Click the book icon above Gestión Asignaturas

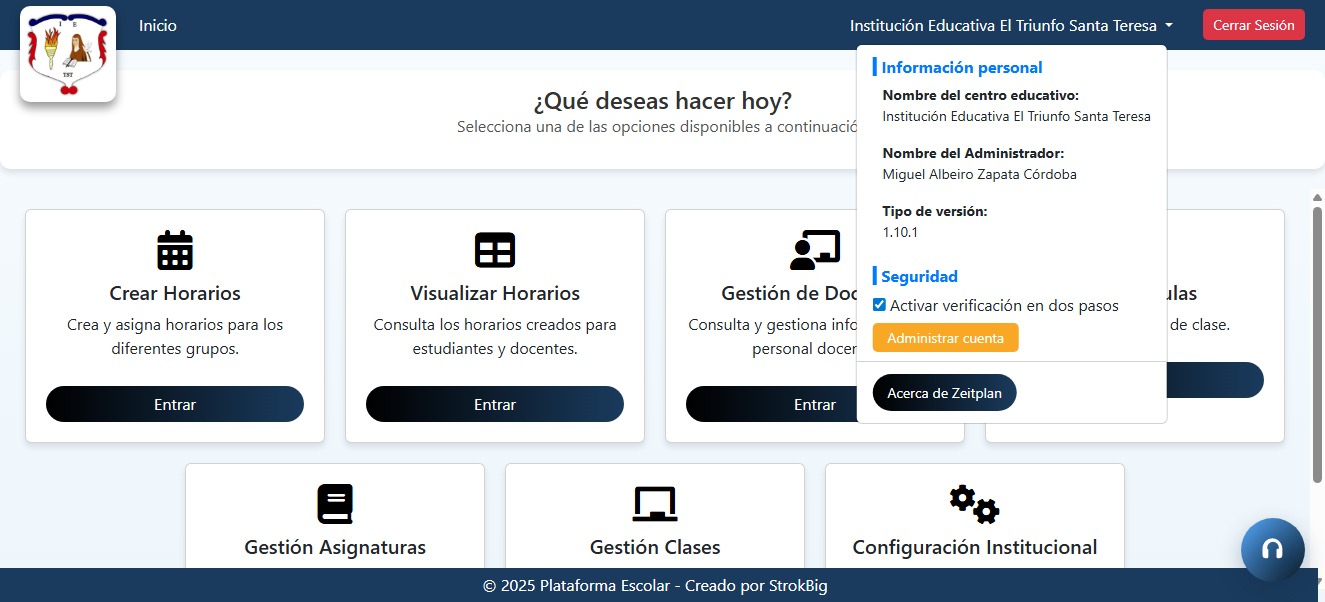(x=334, y=503)
